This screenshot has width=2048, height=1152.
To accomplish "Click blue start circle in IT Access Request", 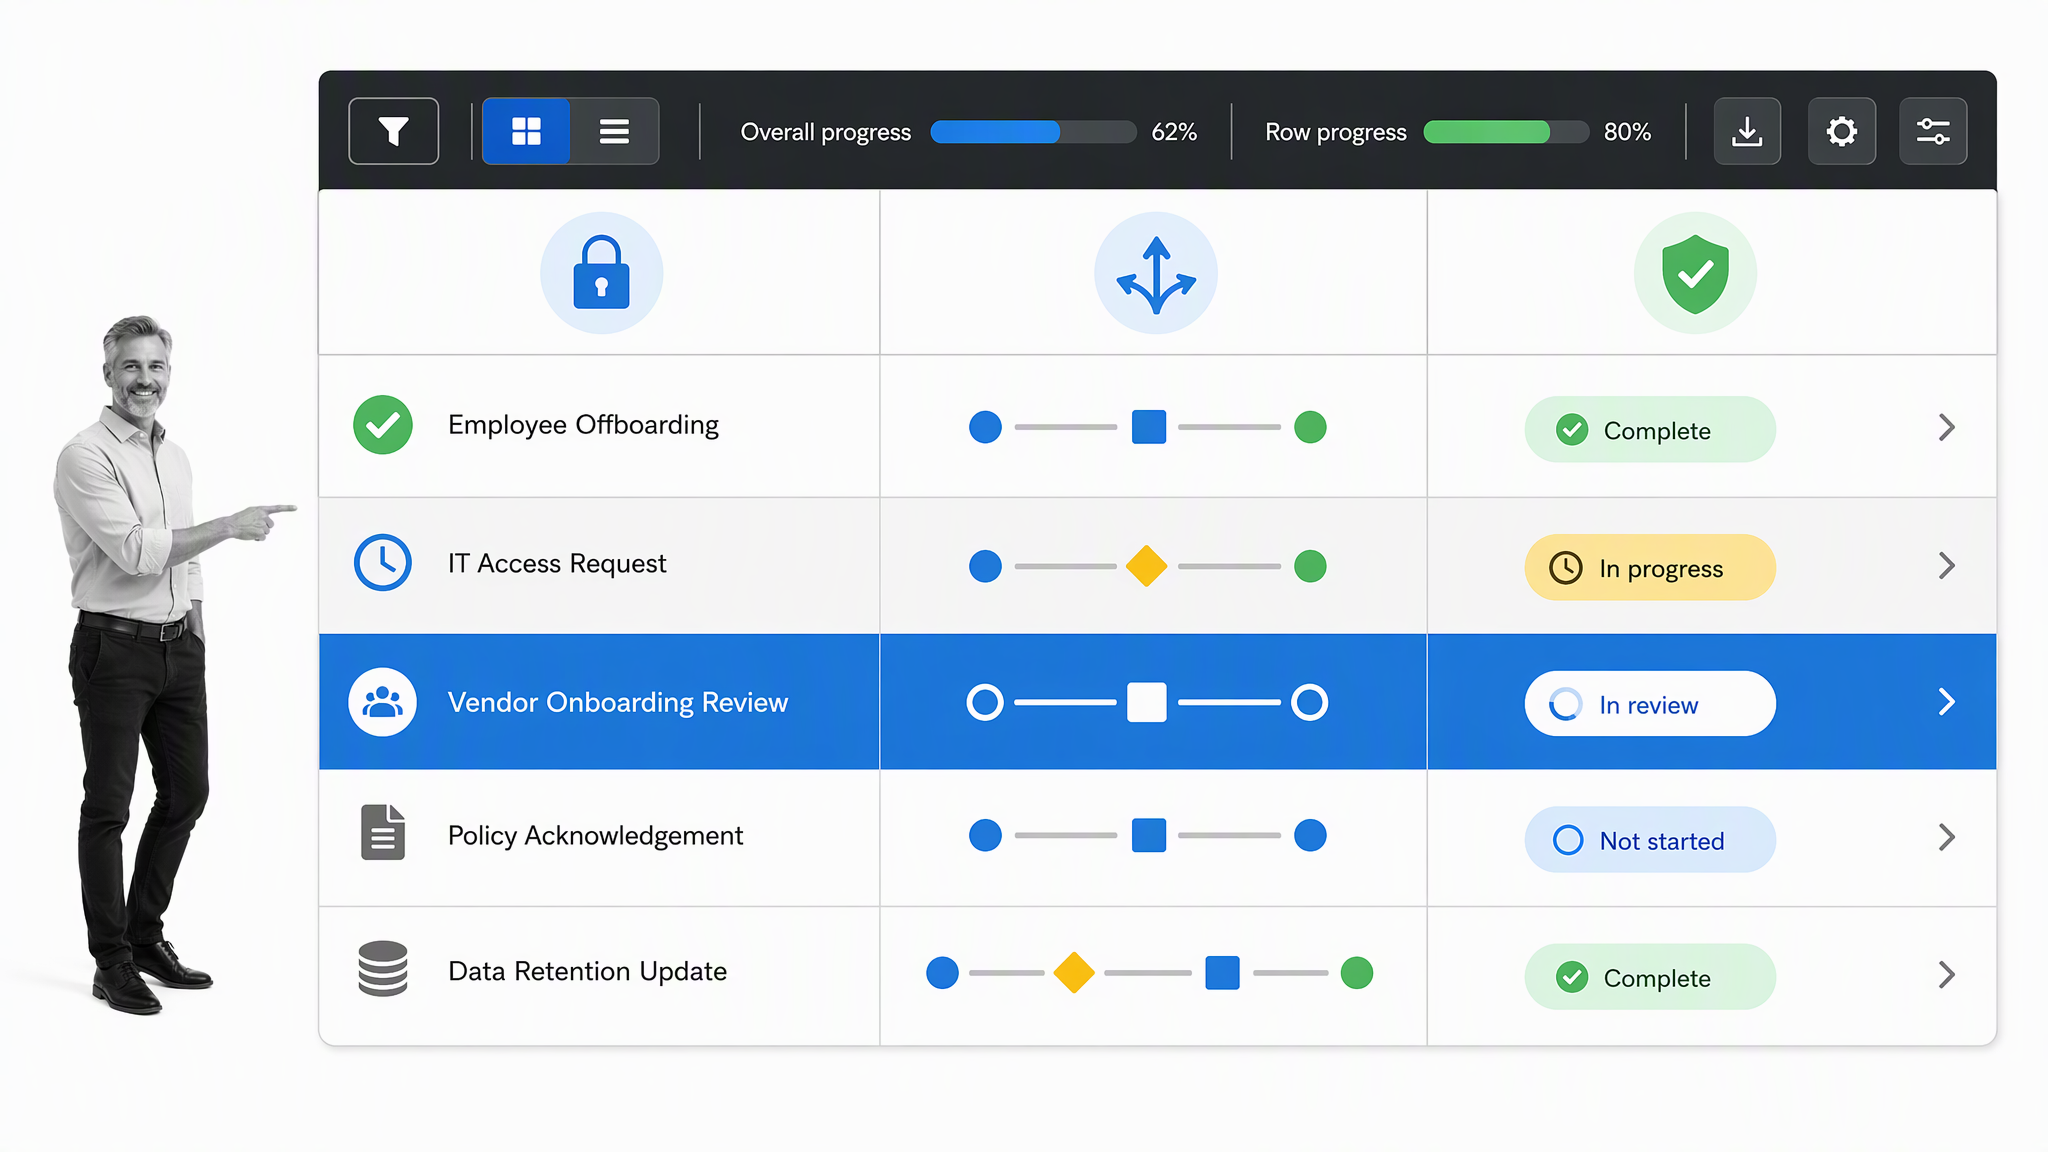I will [985, 566].
